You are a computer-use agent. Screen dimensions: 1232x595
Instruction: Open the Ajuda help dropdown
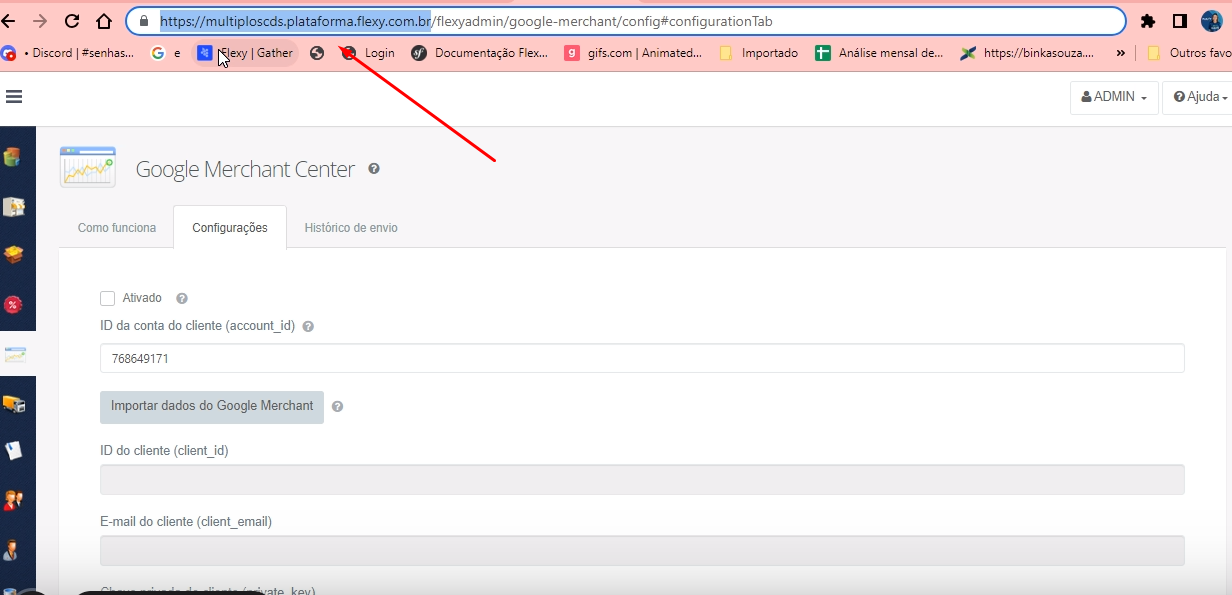click(1199, 97)
